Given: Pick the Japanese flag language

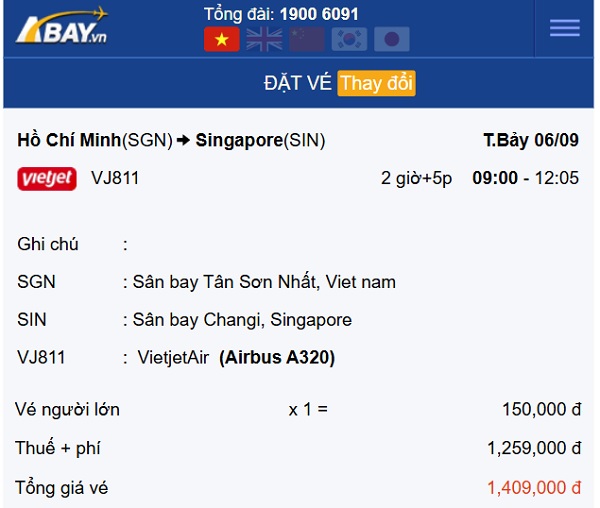Looking at the screenshot, I should click(x=392, y=39).
